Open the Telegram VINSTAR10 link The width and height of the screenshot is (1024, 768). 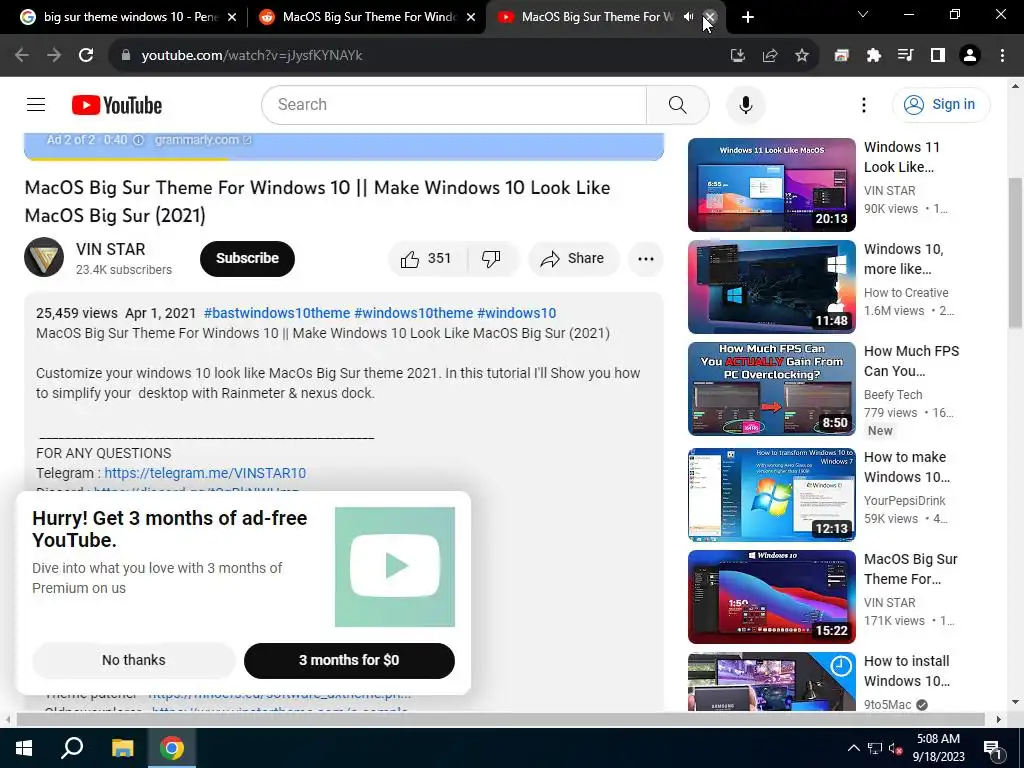pyautogui.click(x=205, y=473)
